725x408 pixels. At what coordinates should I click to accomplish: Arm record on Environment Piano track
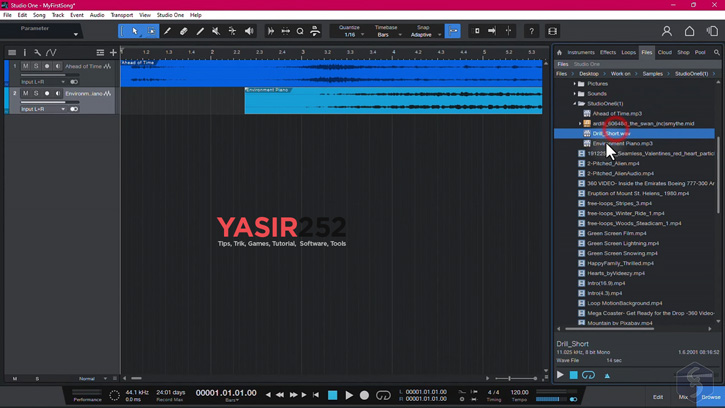[47, 93]
